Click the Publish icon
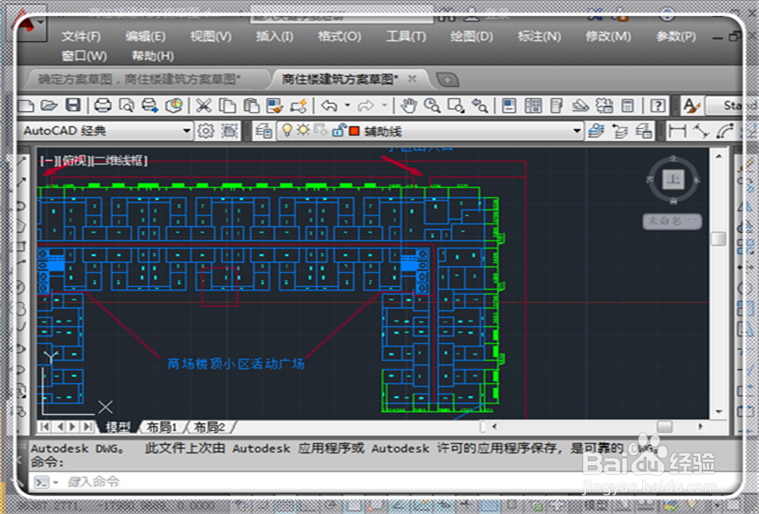 coord(150,105)
